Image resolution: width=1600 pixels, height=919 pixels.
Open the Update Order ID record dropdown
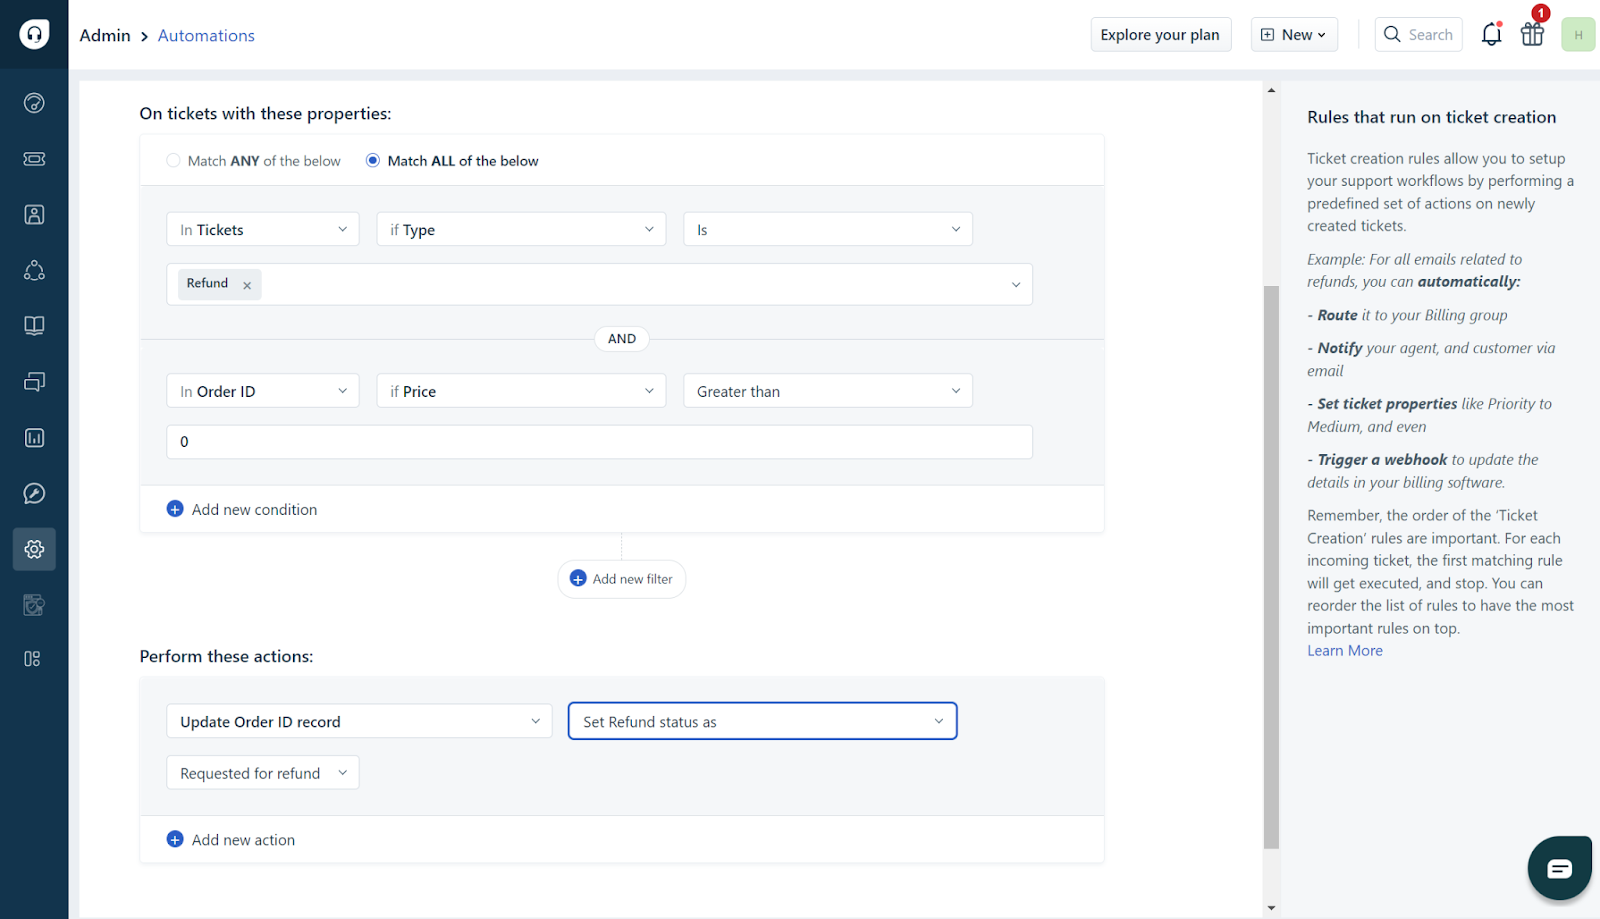point(359,721)
